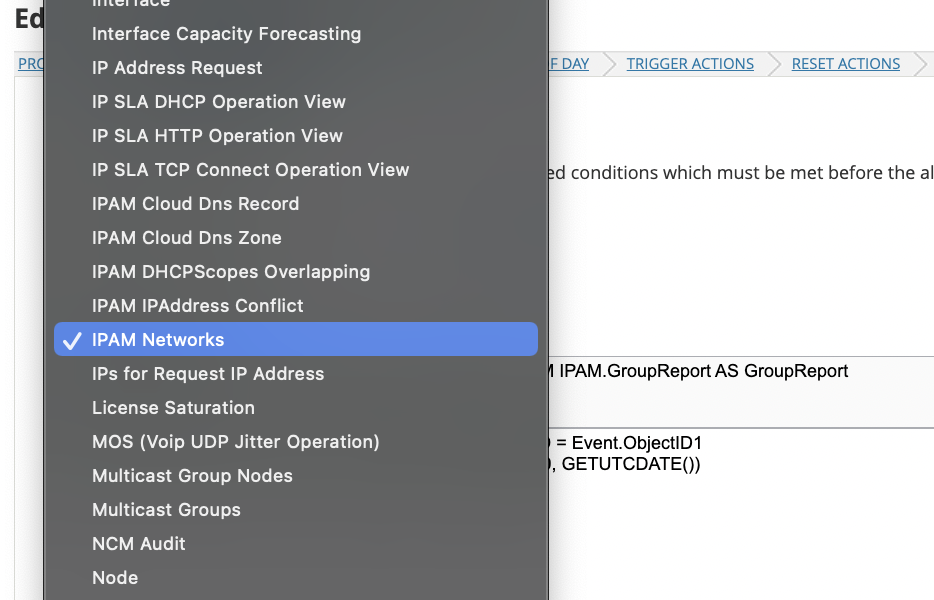
Task: Go to the Reset Actions step
Action: coord(845,64)
